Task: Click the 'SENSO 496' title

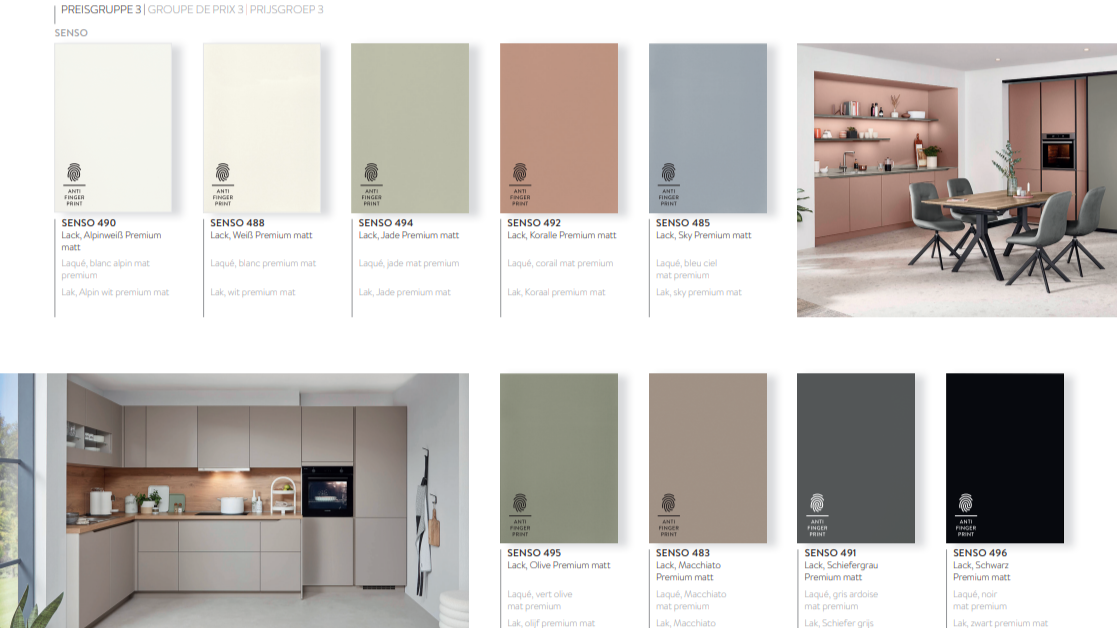Action: [980, 553]
